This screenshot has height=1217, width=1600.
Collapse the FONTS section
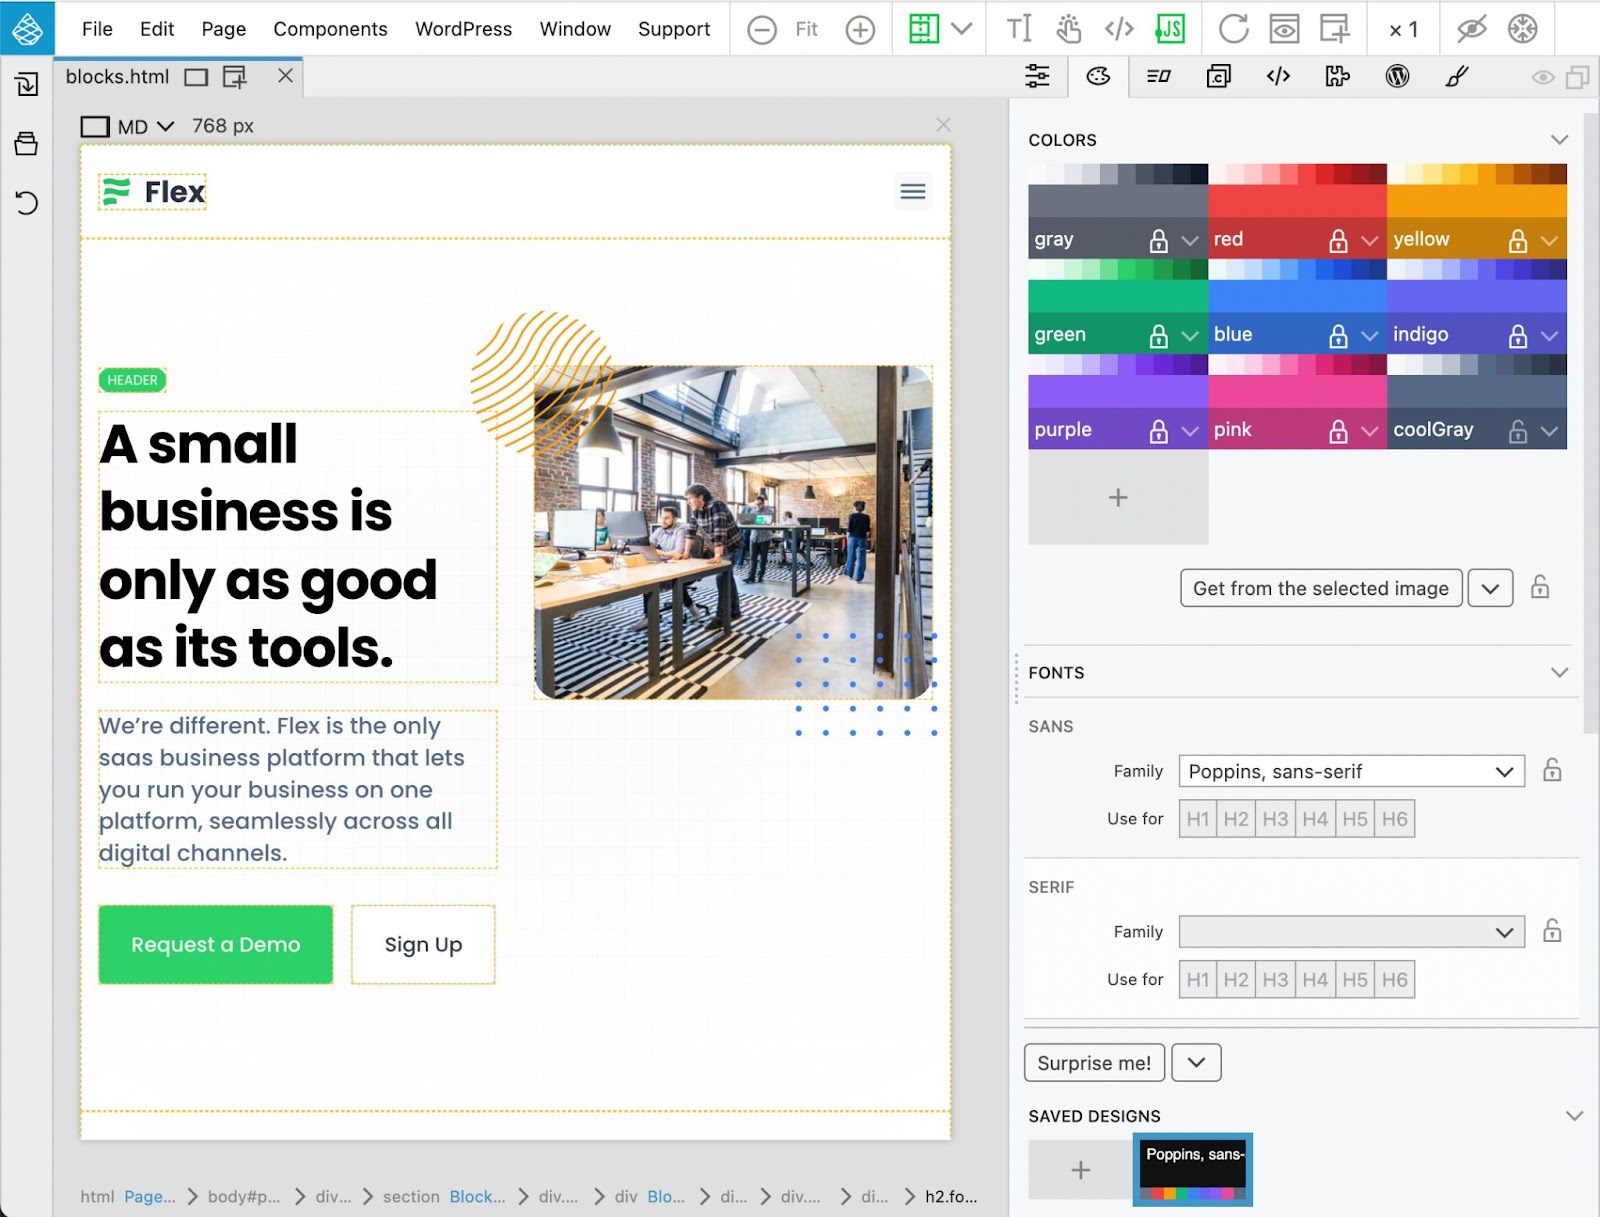click(1559, 672)
